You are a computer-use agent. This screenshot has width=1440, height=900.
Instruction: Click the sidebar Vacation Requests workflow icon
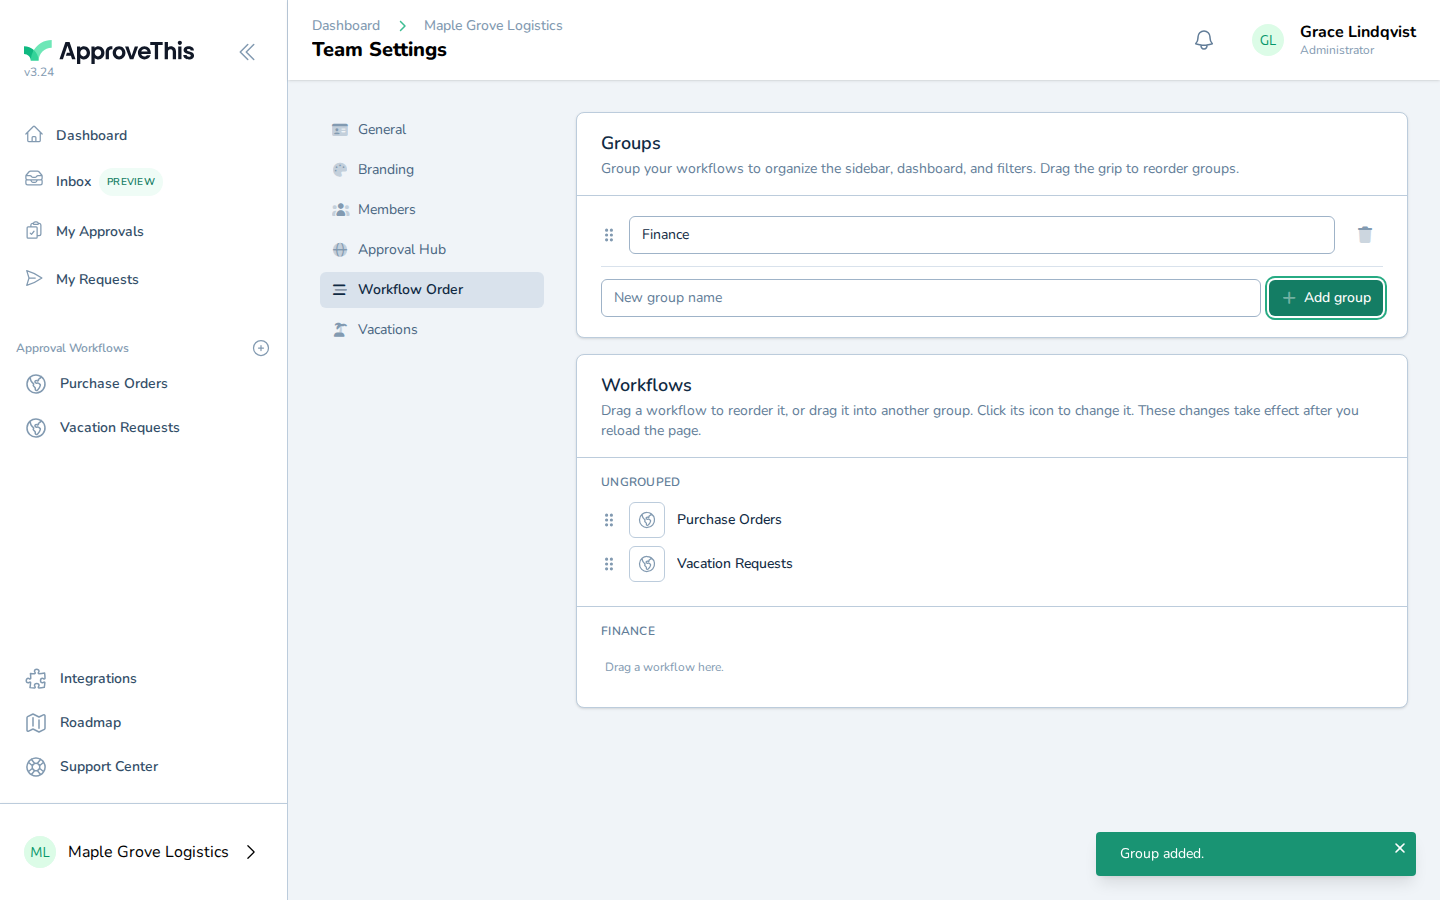click(x=36, y=428)
